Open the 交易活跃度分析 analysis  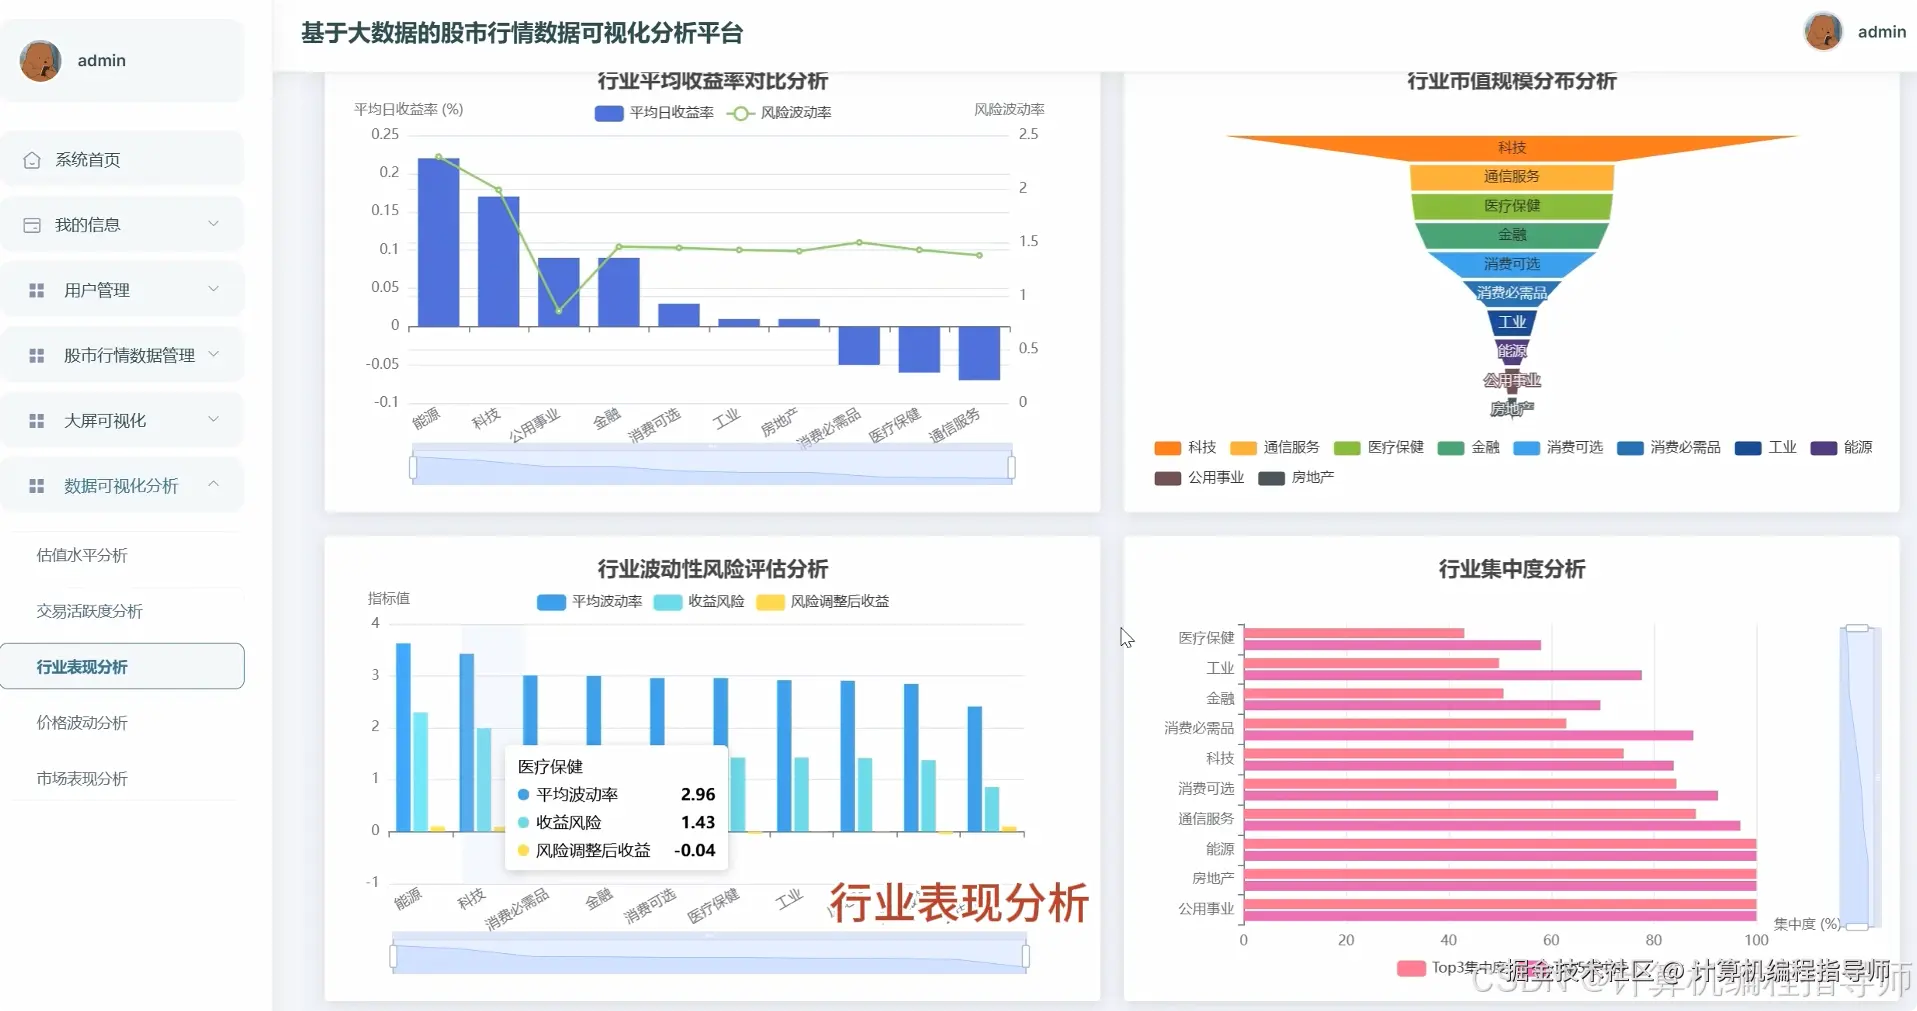[87, 610]
